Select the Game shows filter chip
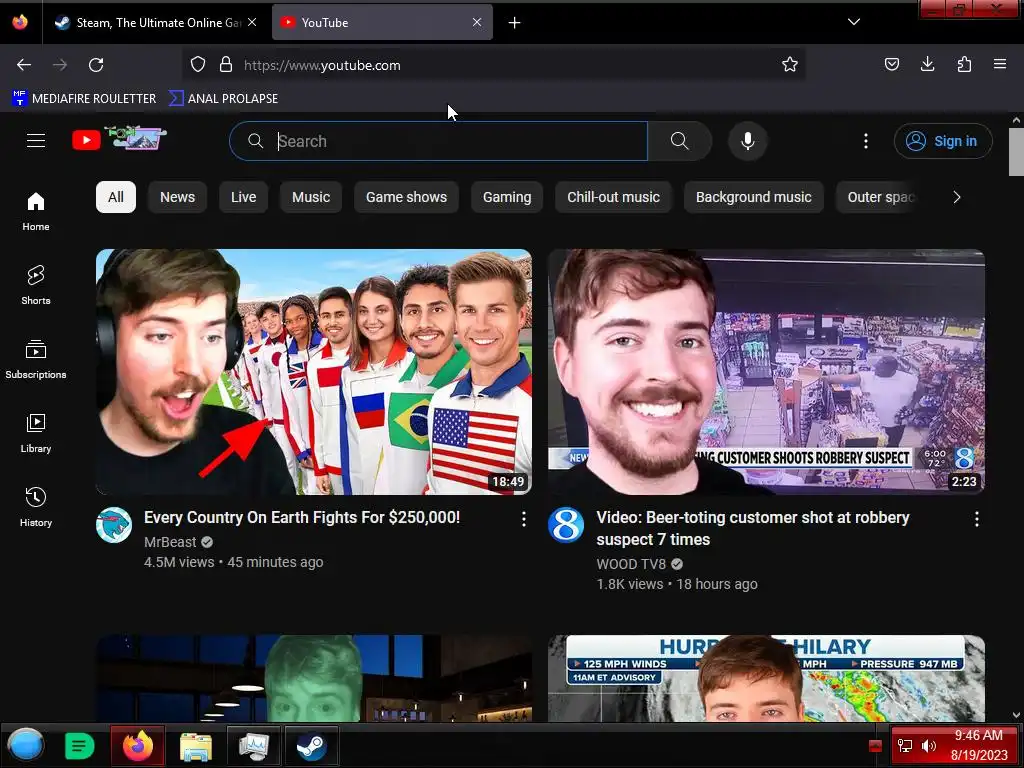1024x768 pixels. coord(406,197)
